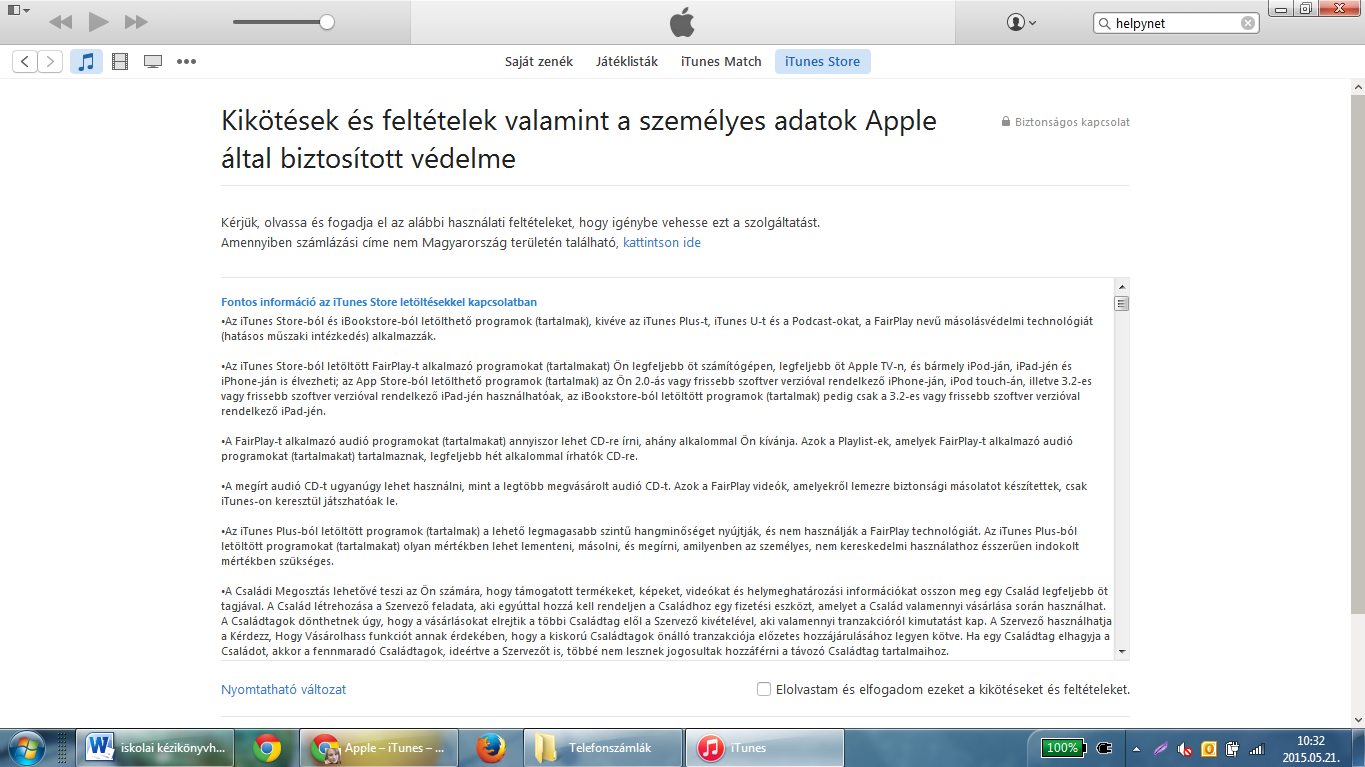Viewport: 1365px width, 767px height.
Task: Click the play button
Action: pyautogui.click(x=98, y=21)
